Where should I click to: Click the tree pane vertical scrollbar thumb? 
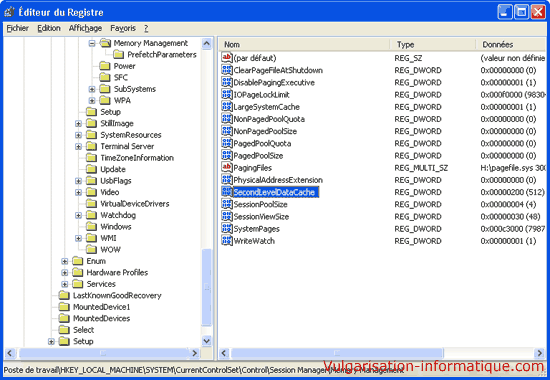[x=207, y=287]
